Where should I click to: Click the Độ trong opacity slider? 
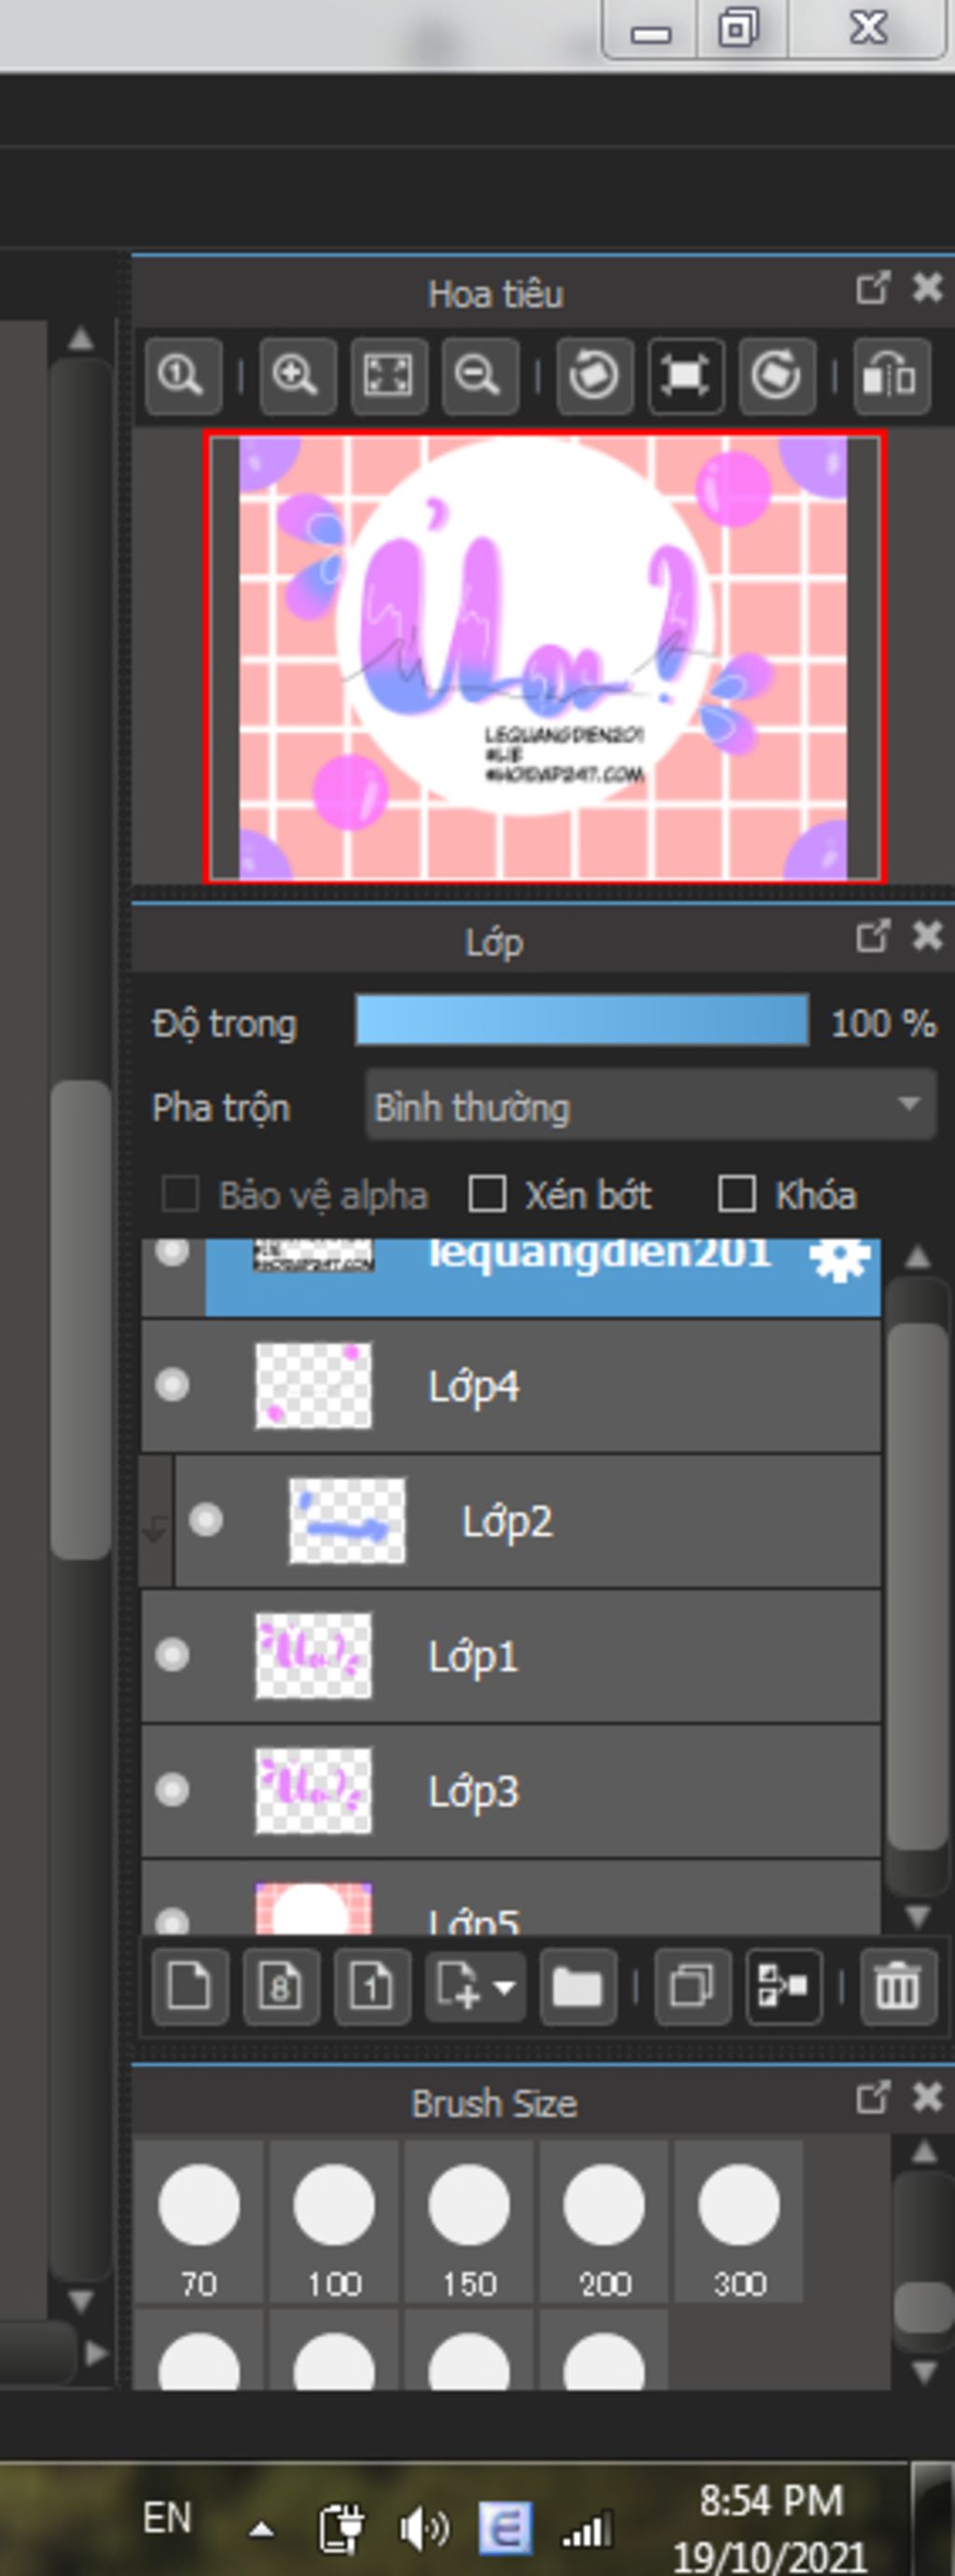[x=582, y=1021]
